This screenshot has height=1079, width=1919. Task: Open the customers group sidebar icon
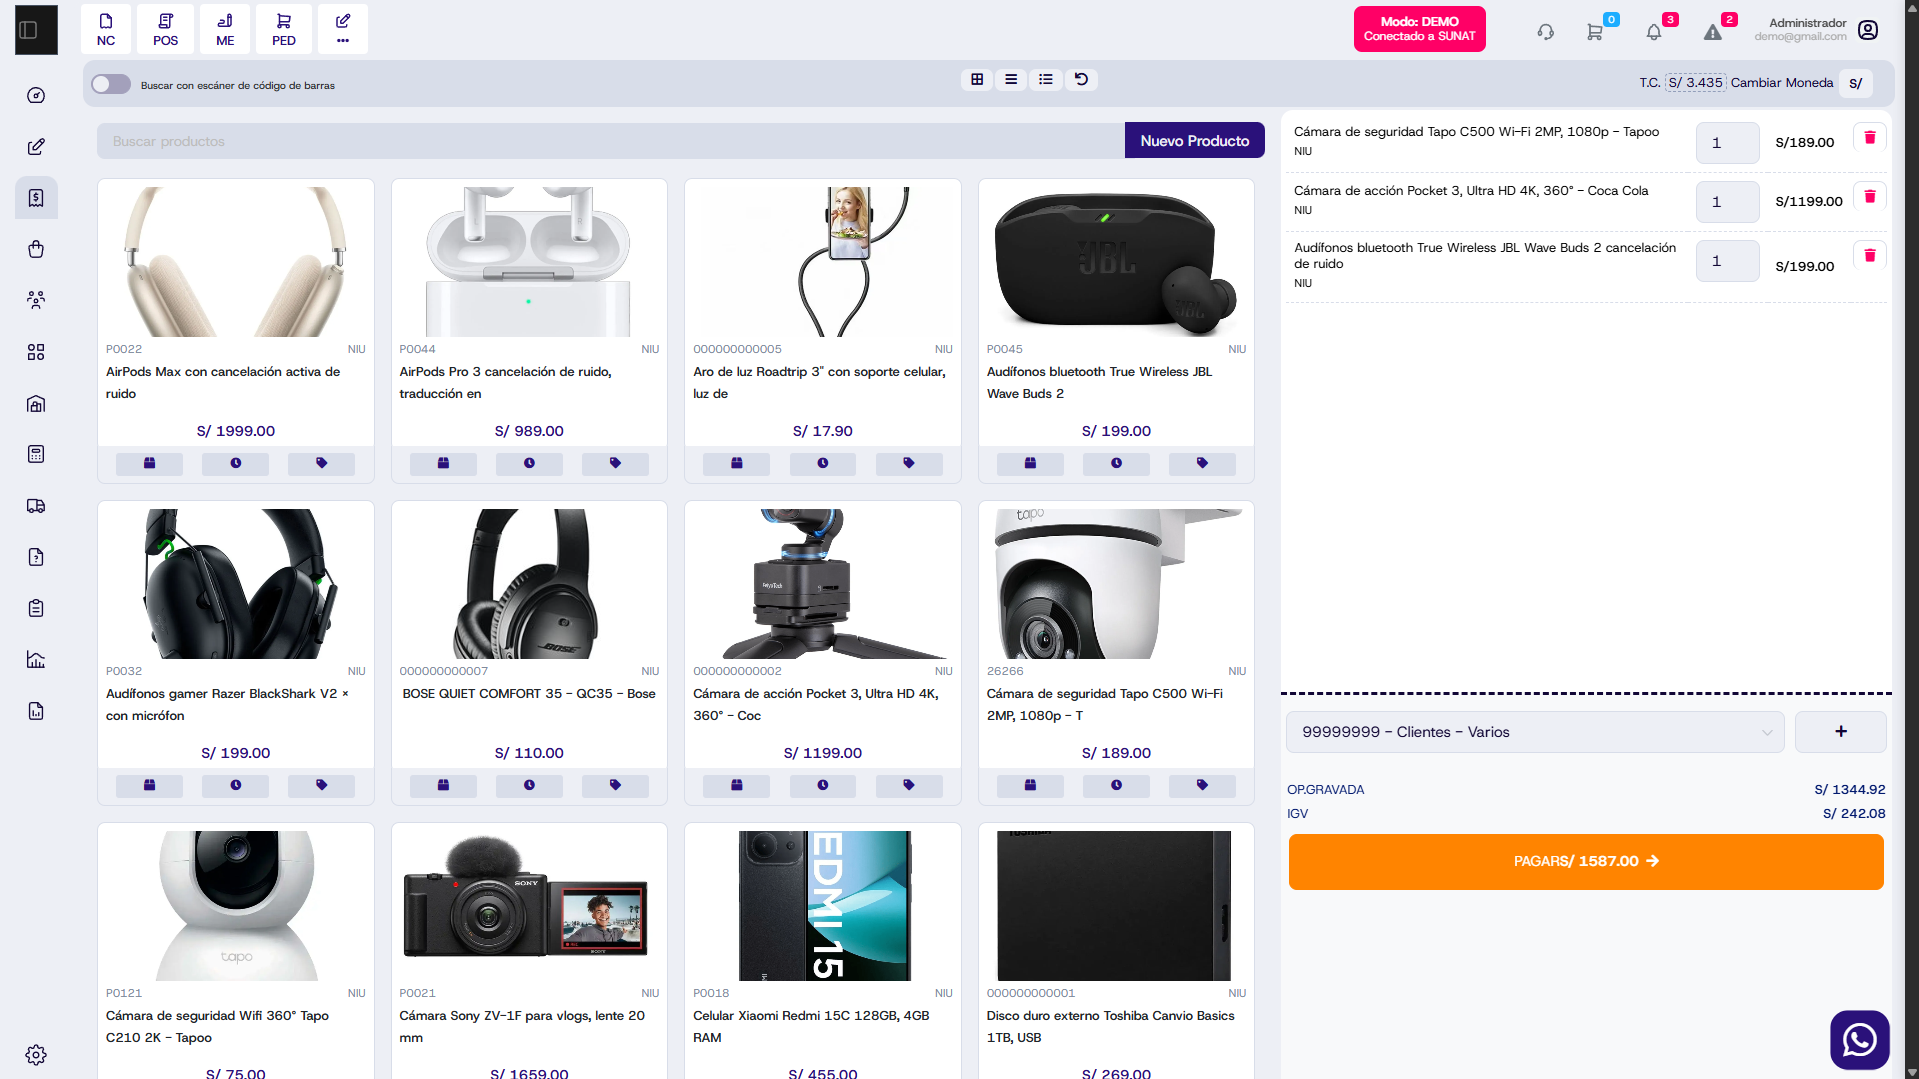pyautogui.click(x=36, y=300)
